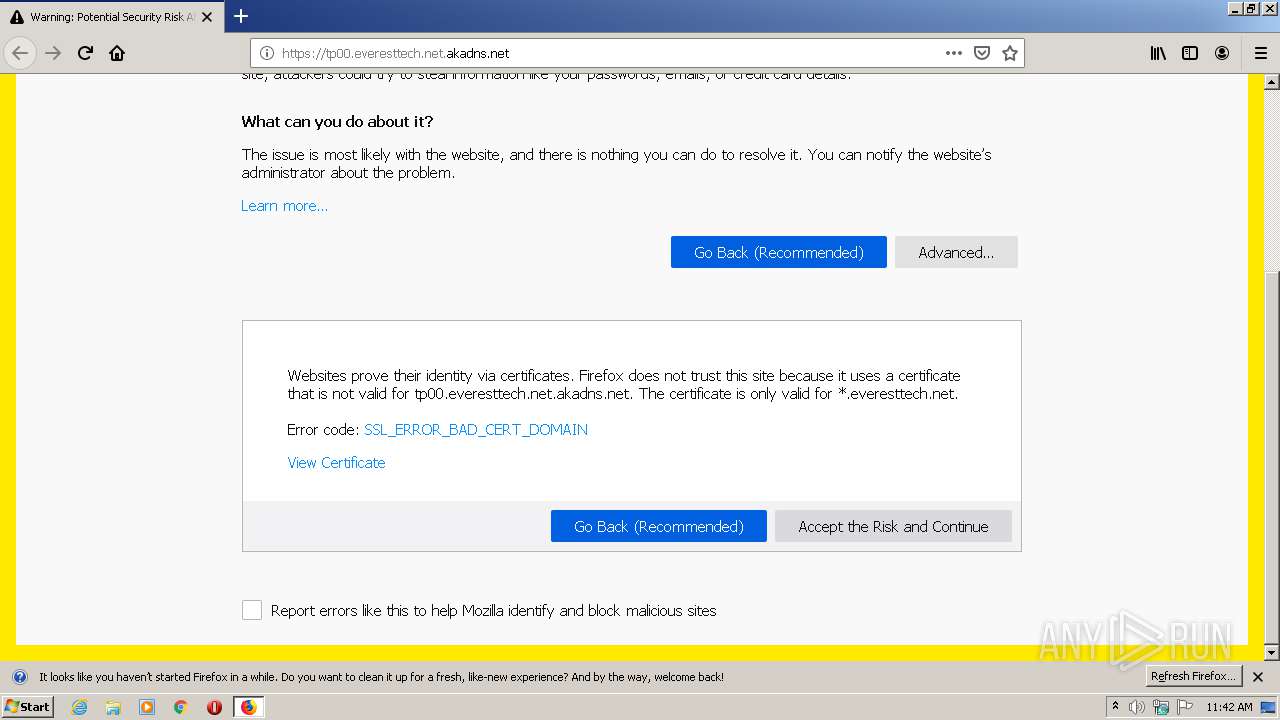This screenshot has height=720, width=1280.
Task: Enable Report errors to Mozilla checkbox
Action: (252, 610)
